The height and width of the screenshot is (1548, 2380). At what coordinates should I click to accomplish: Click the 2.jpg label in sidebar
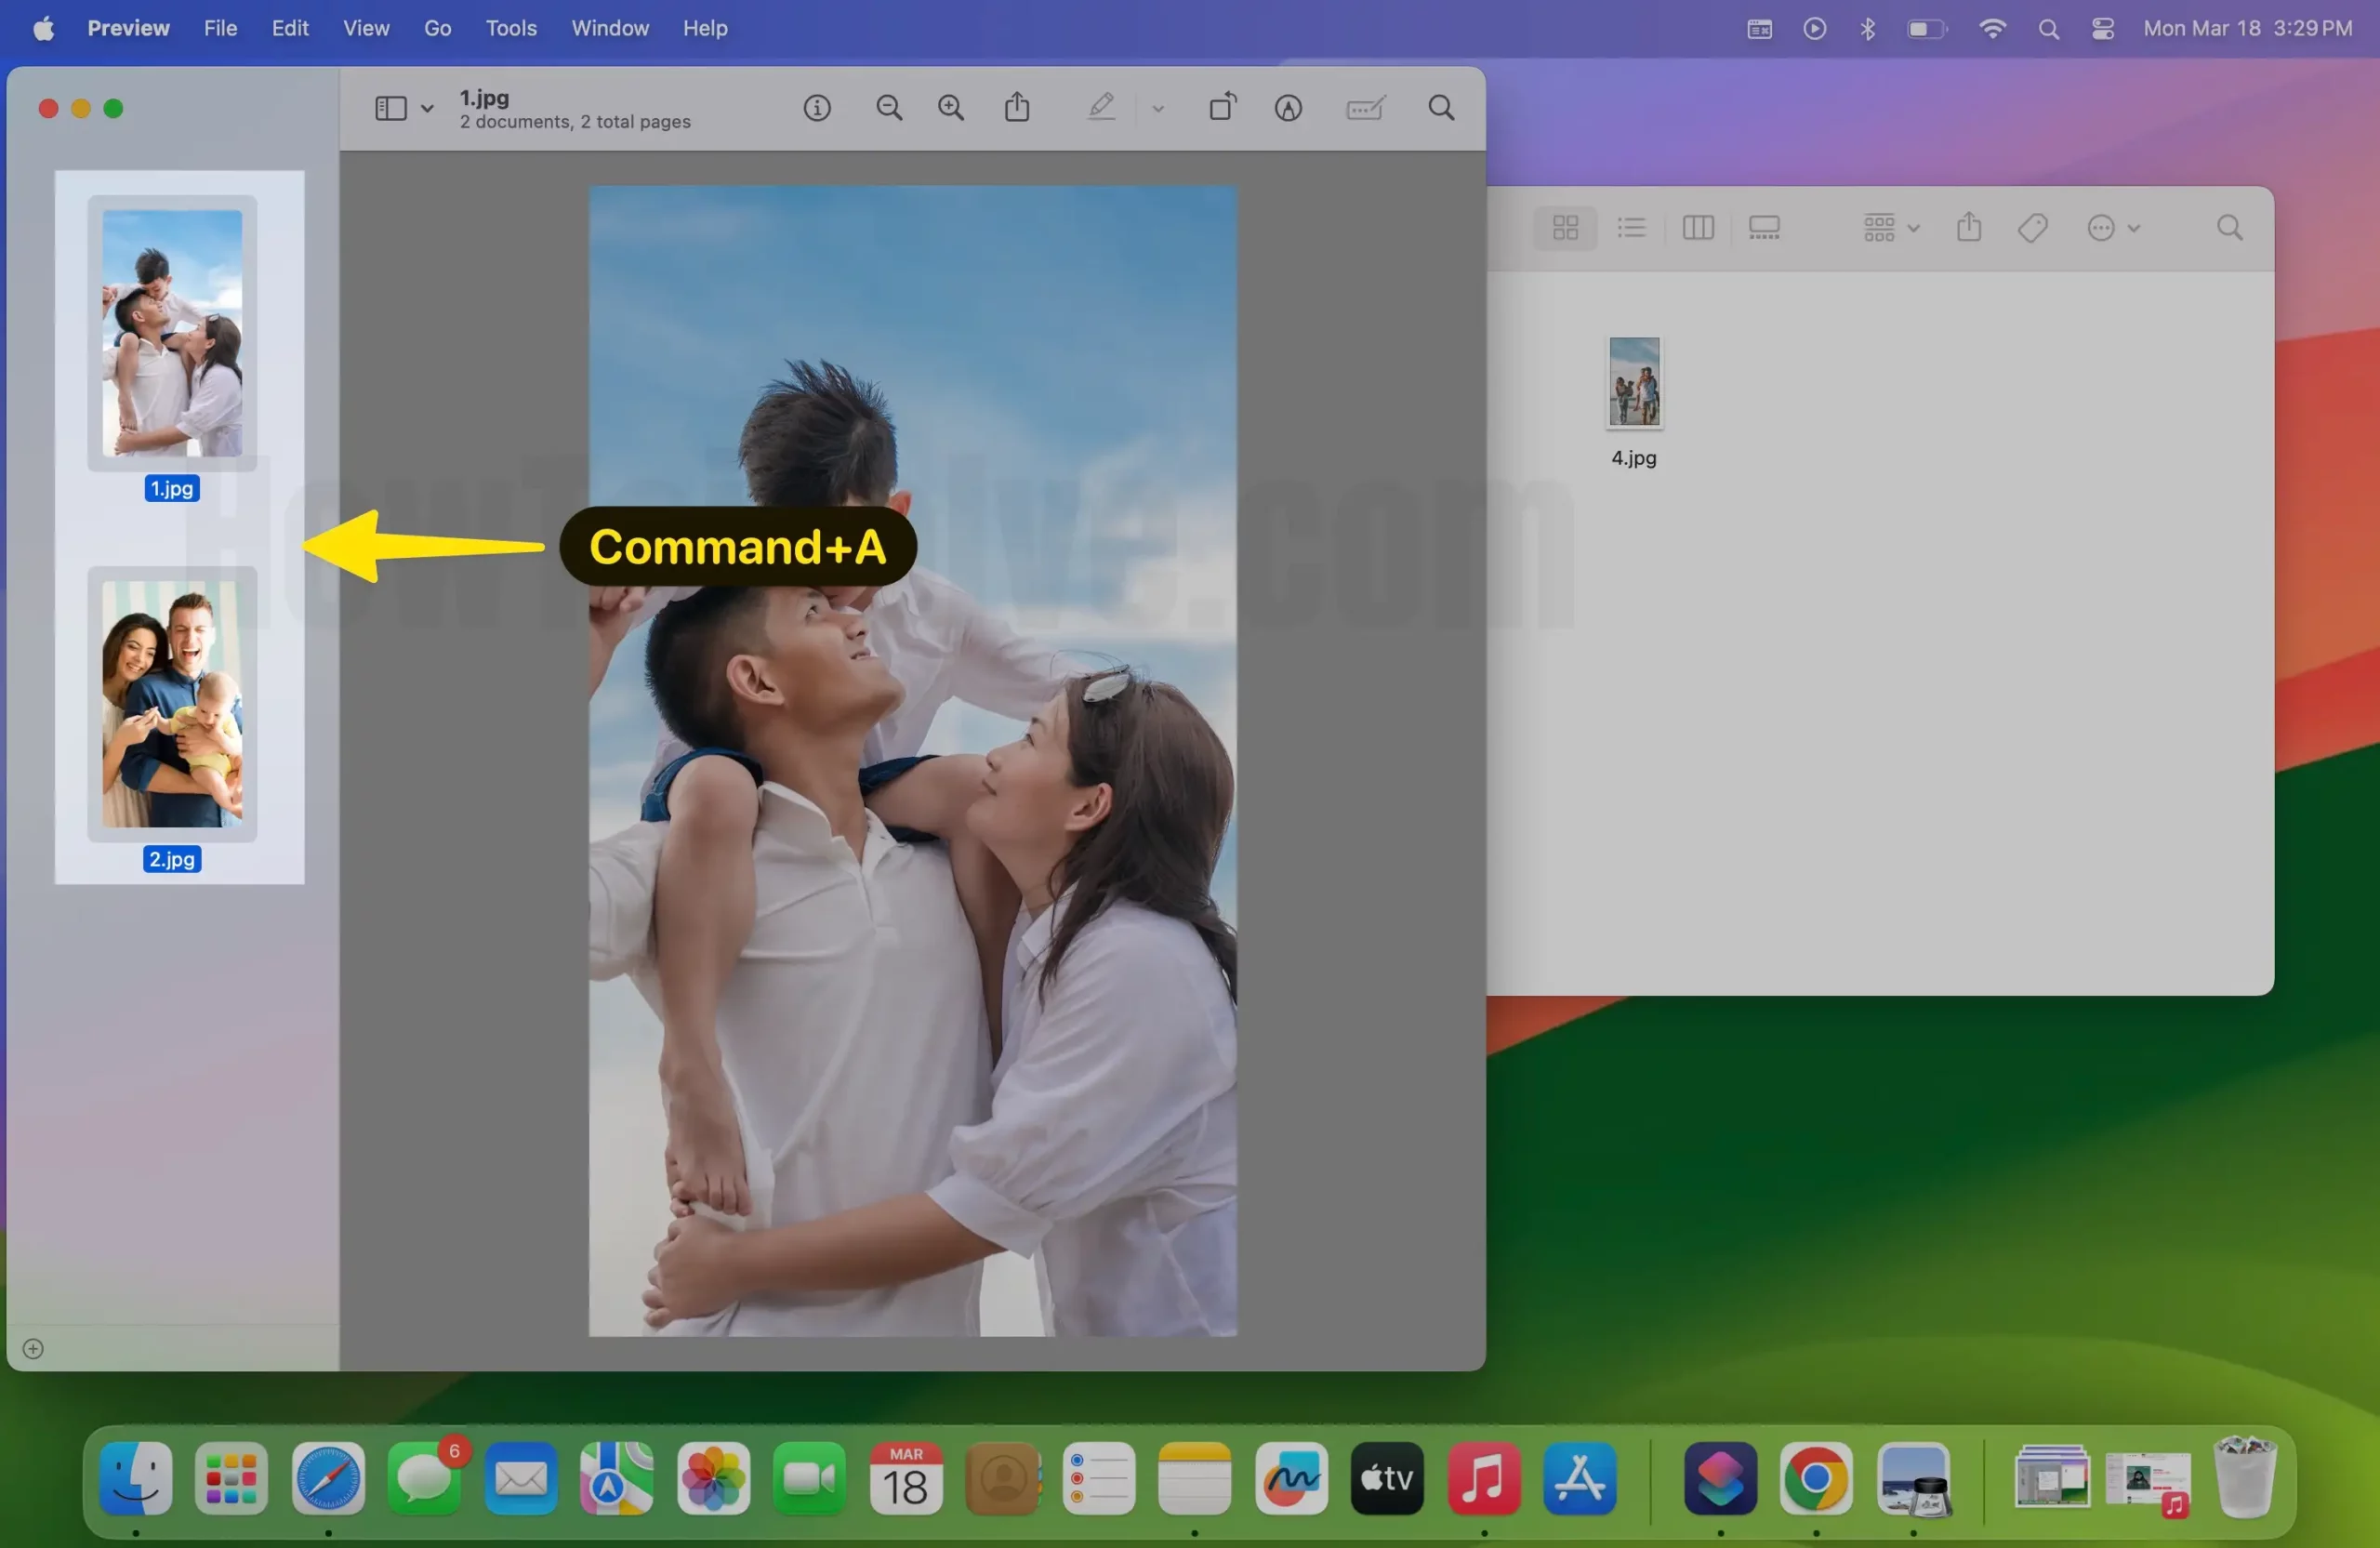(172, 860)
